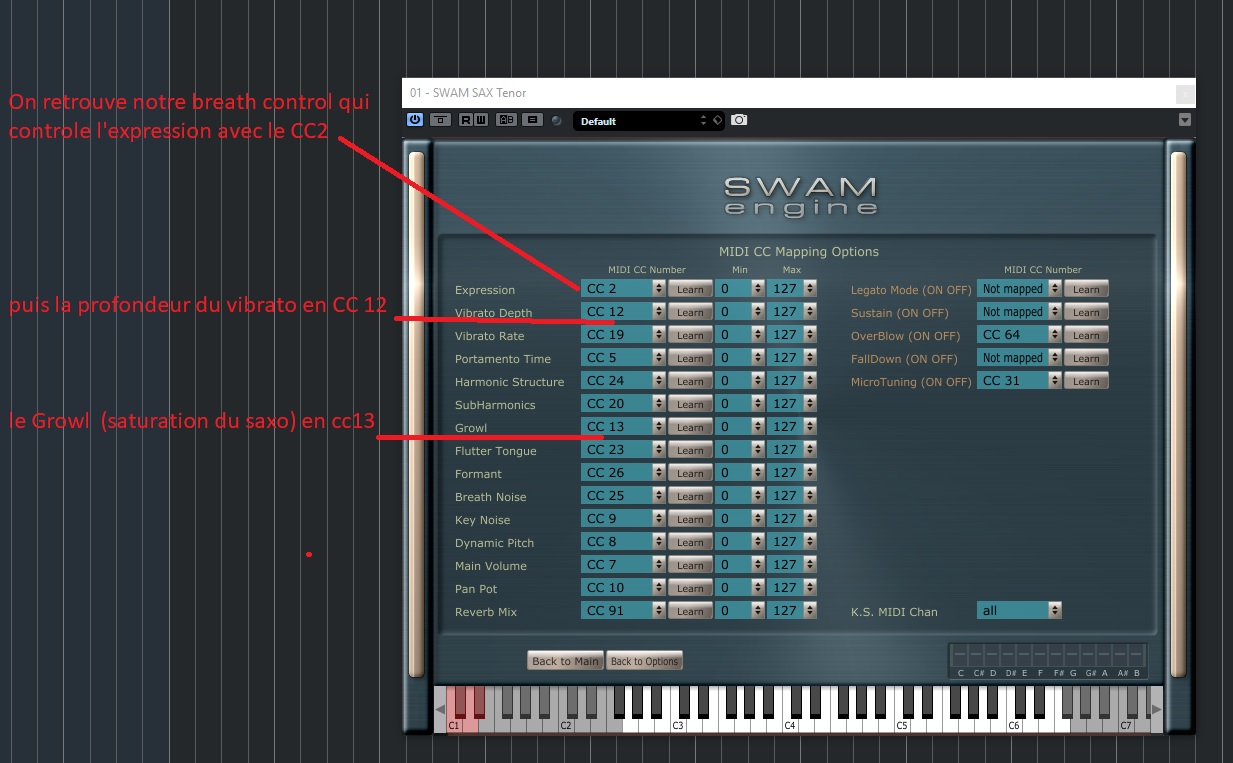Click MIDI CC Mapping Options heading
The image size is (1233, 763).
[799, 252]
